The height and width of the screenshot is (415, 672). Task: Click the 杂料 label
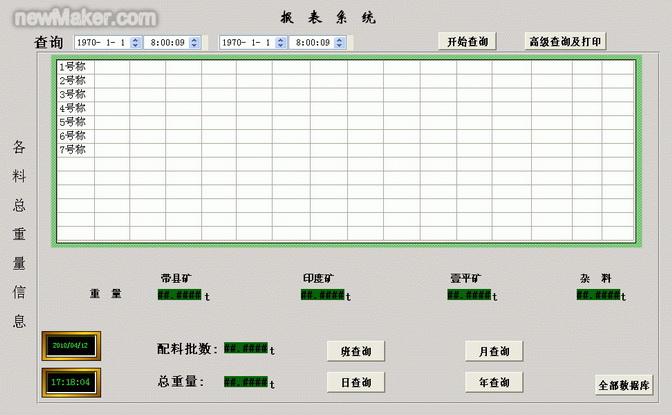(x=596, y=279)
